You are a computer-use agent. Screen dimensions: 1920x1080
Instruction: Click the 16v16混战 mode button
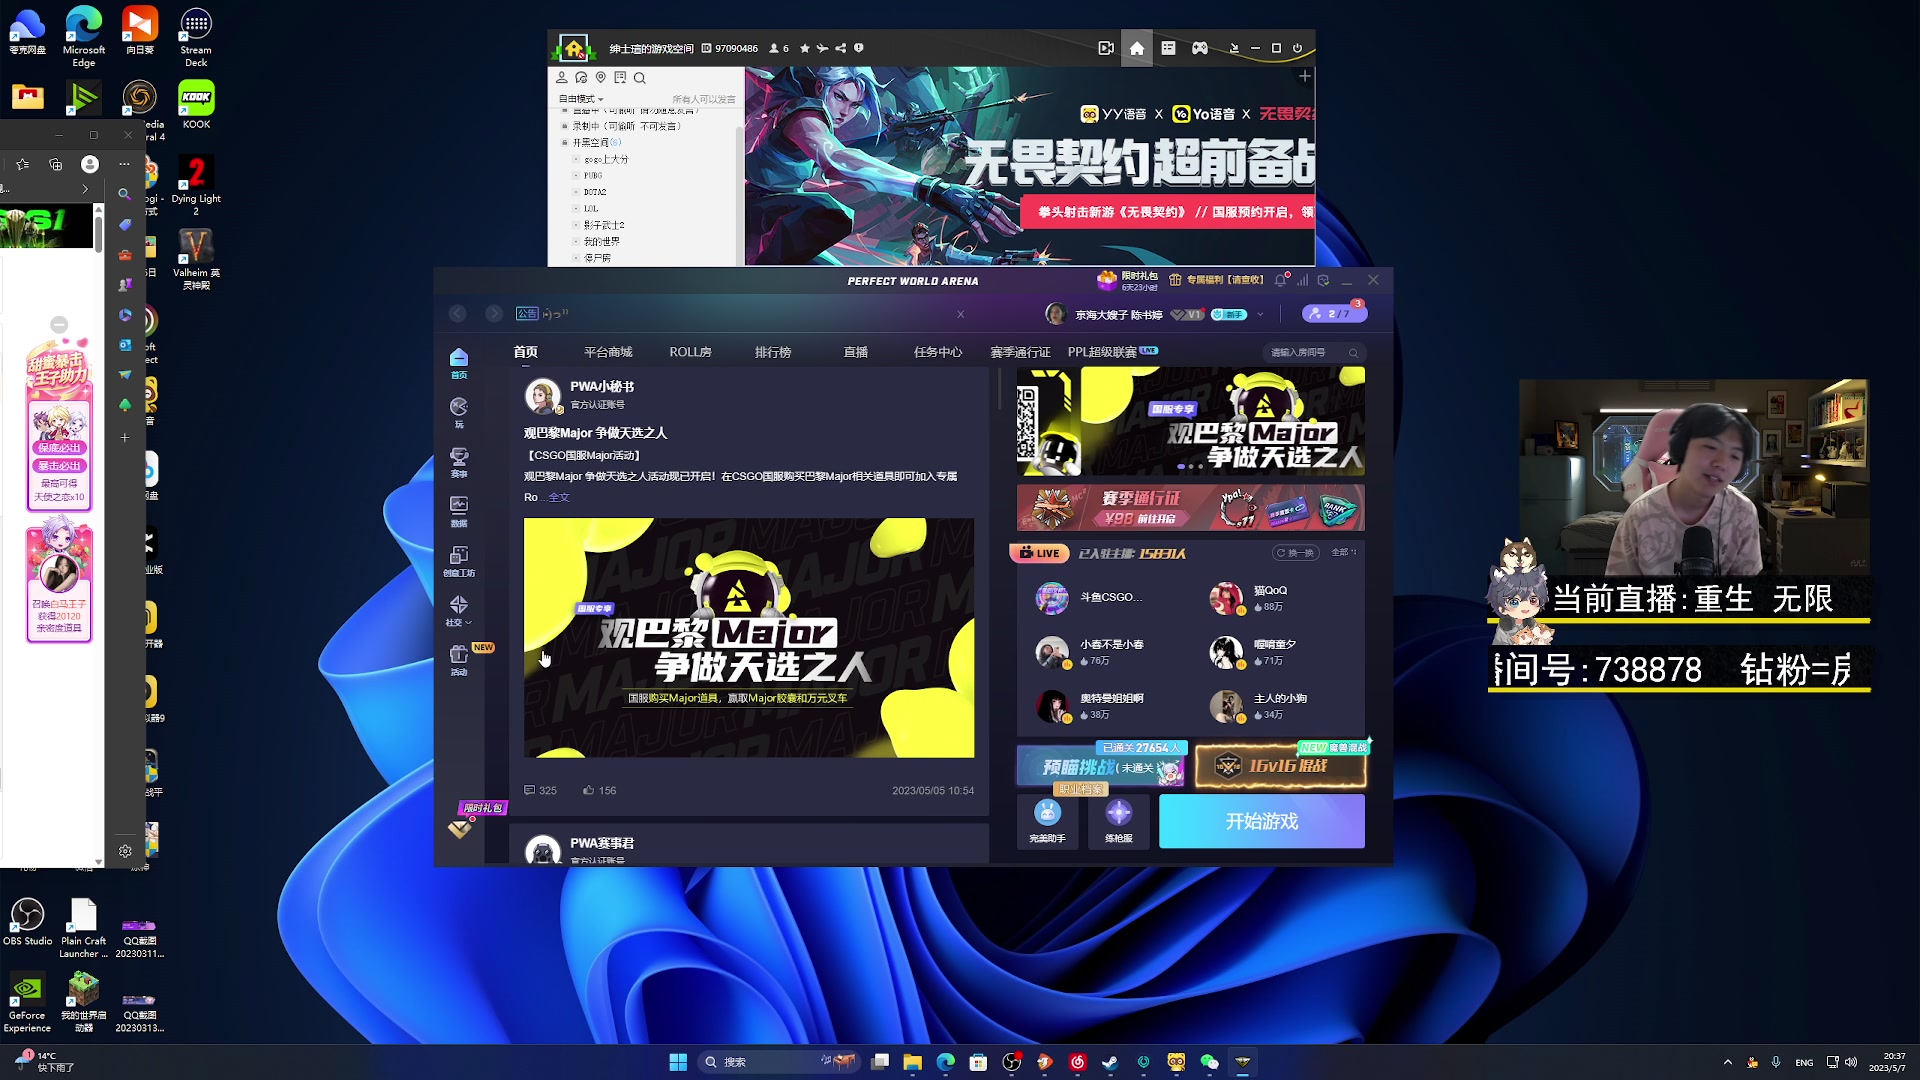(1280, 765)
